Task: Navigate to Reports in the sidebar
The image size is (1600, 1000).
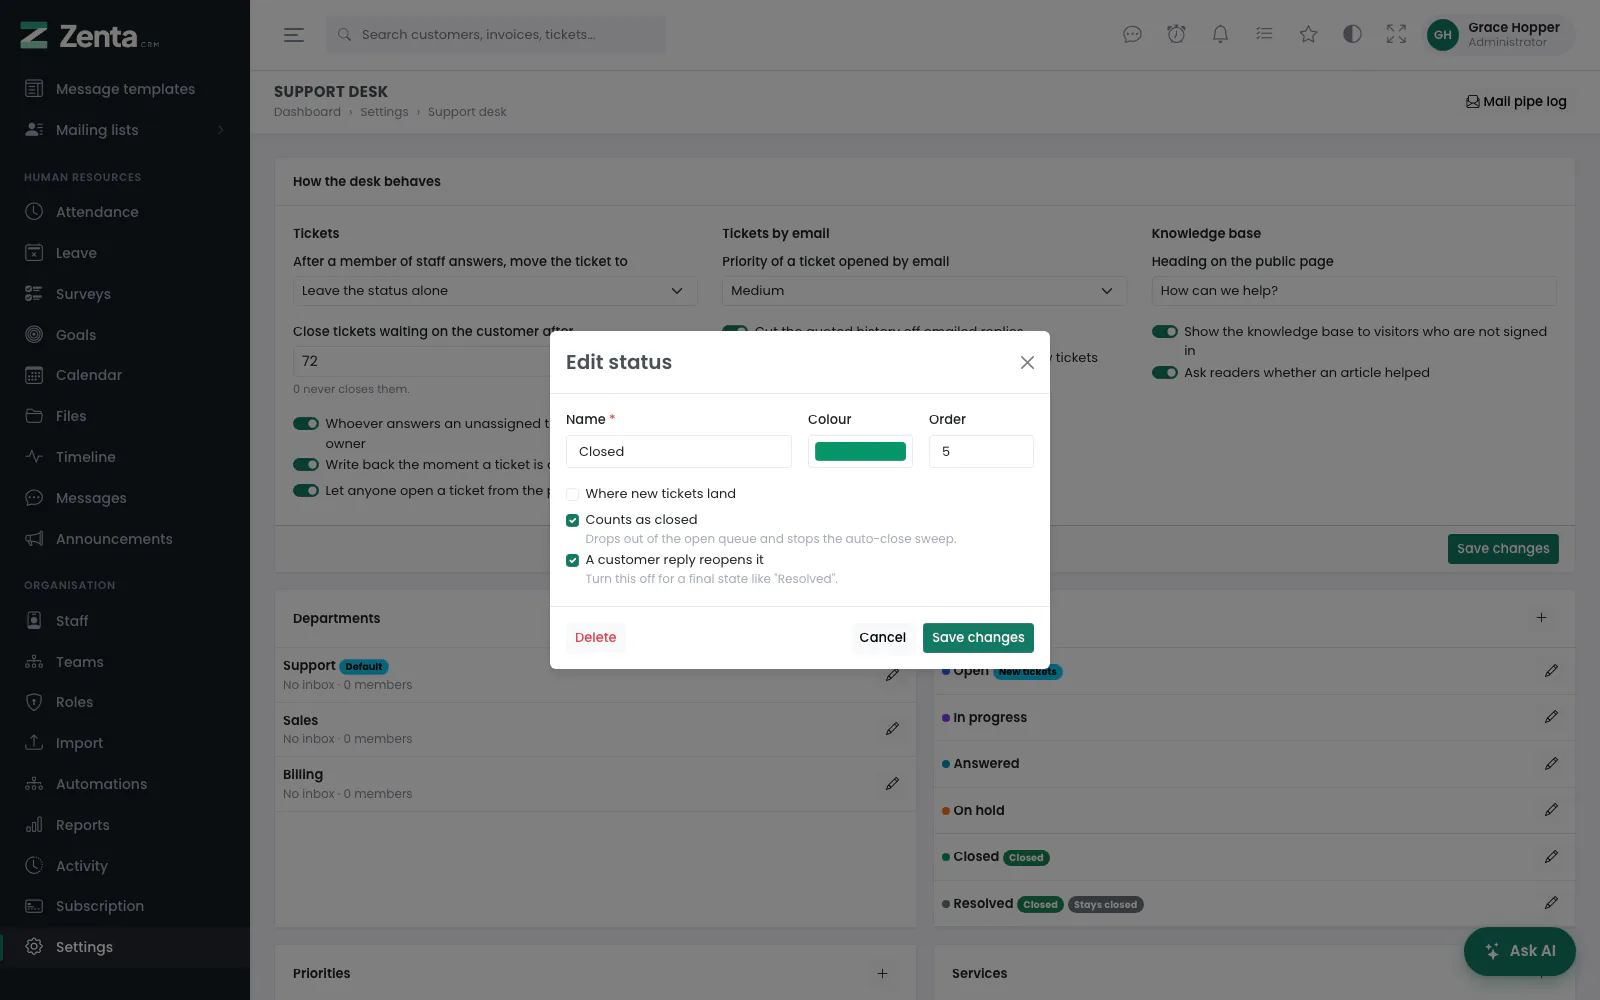Action: (125, 825)
